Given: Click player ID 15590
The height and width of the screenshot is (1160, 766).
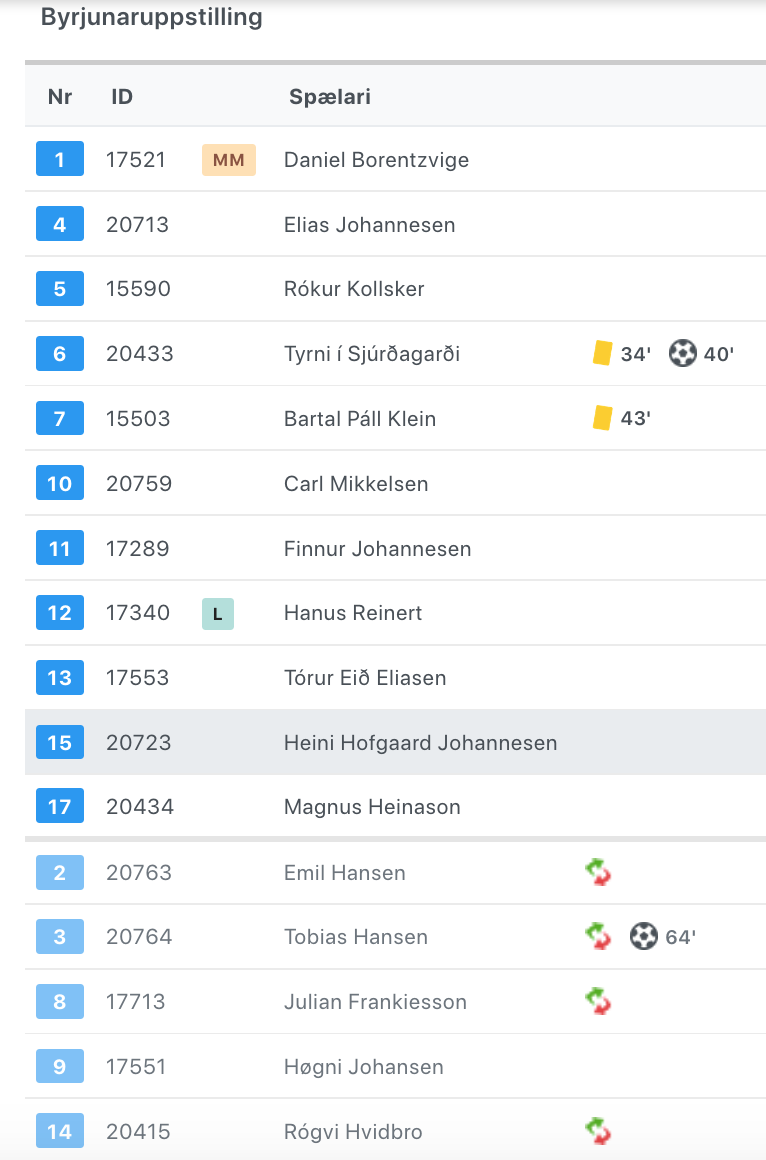Looking at the screenshot, I should point(138,289).
